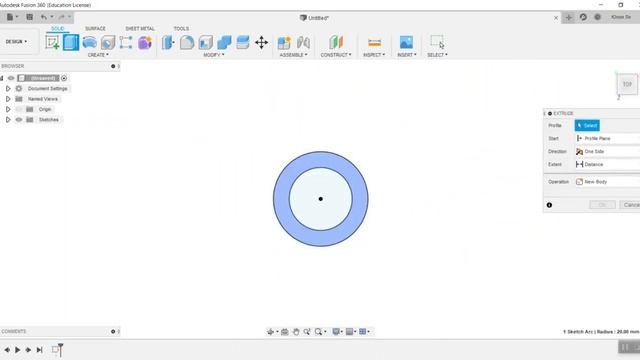Select the Offset Plane construct tool
The image size is (640, 360).
336,42
